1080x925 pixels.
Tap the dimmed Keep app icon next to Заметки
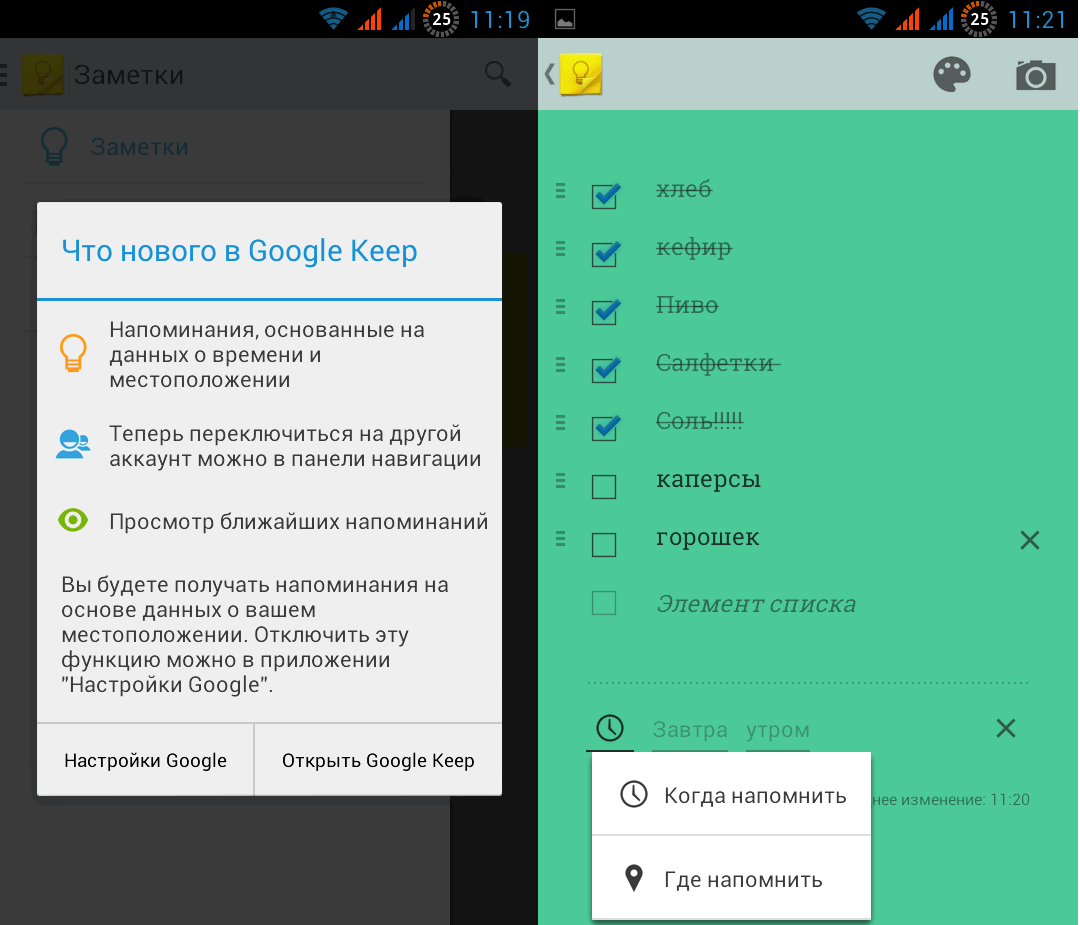(x=43, y=74)
